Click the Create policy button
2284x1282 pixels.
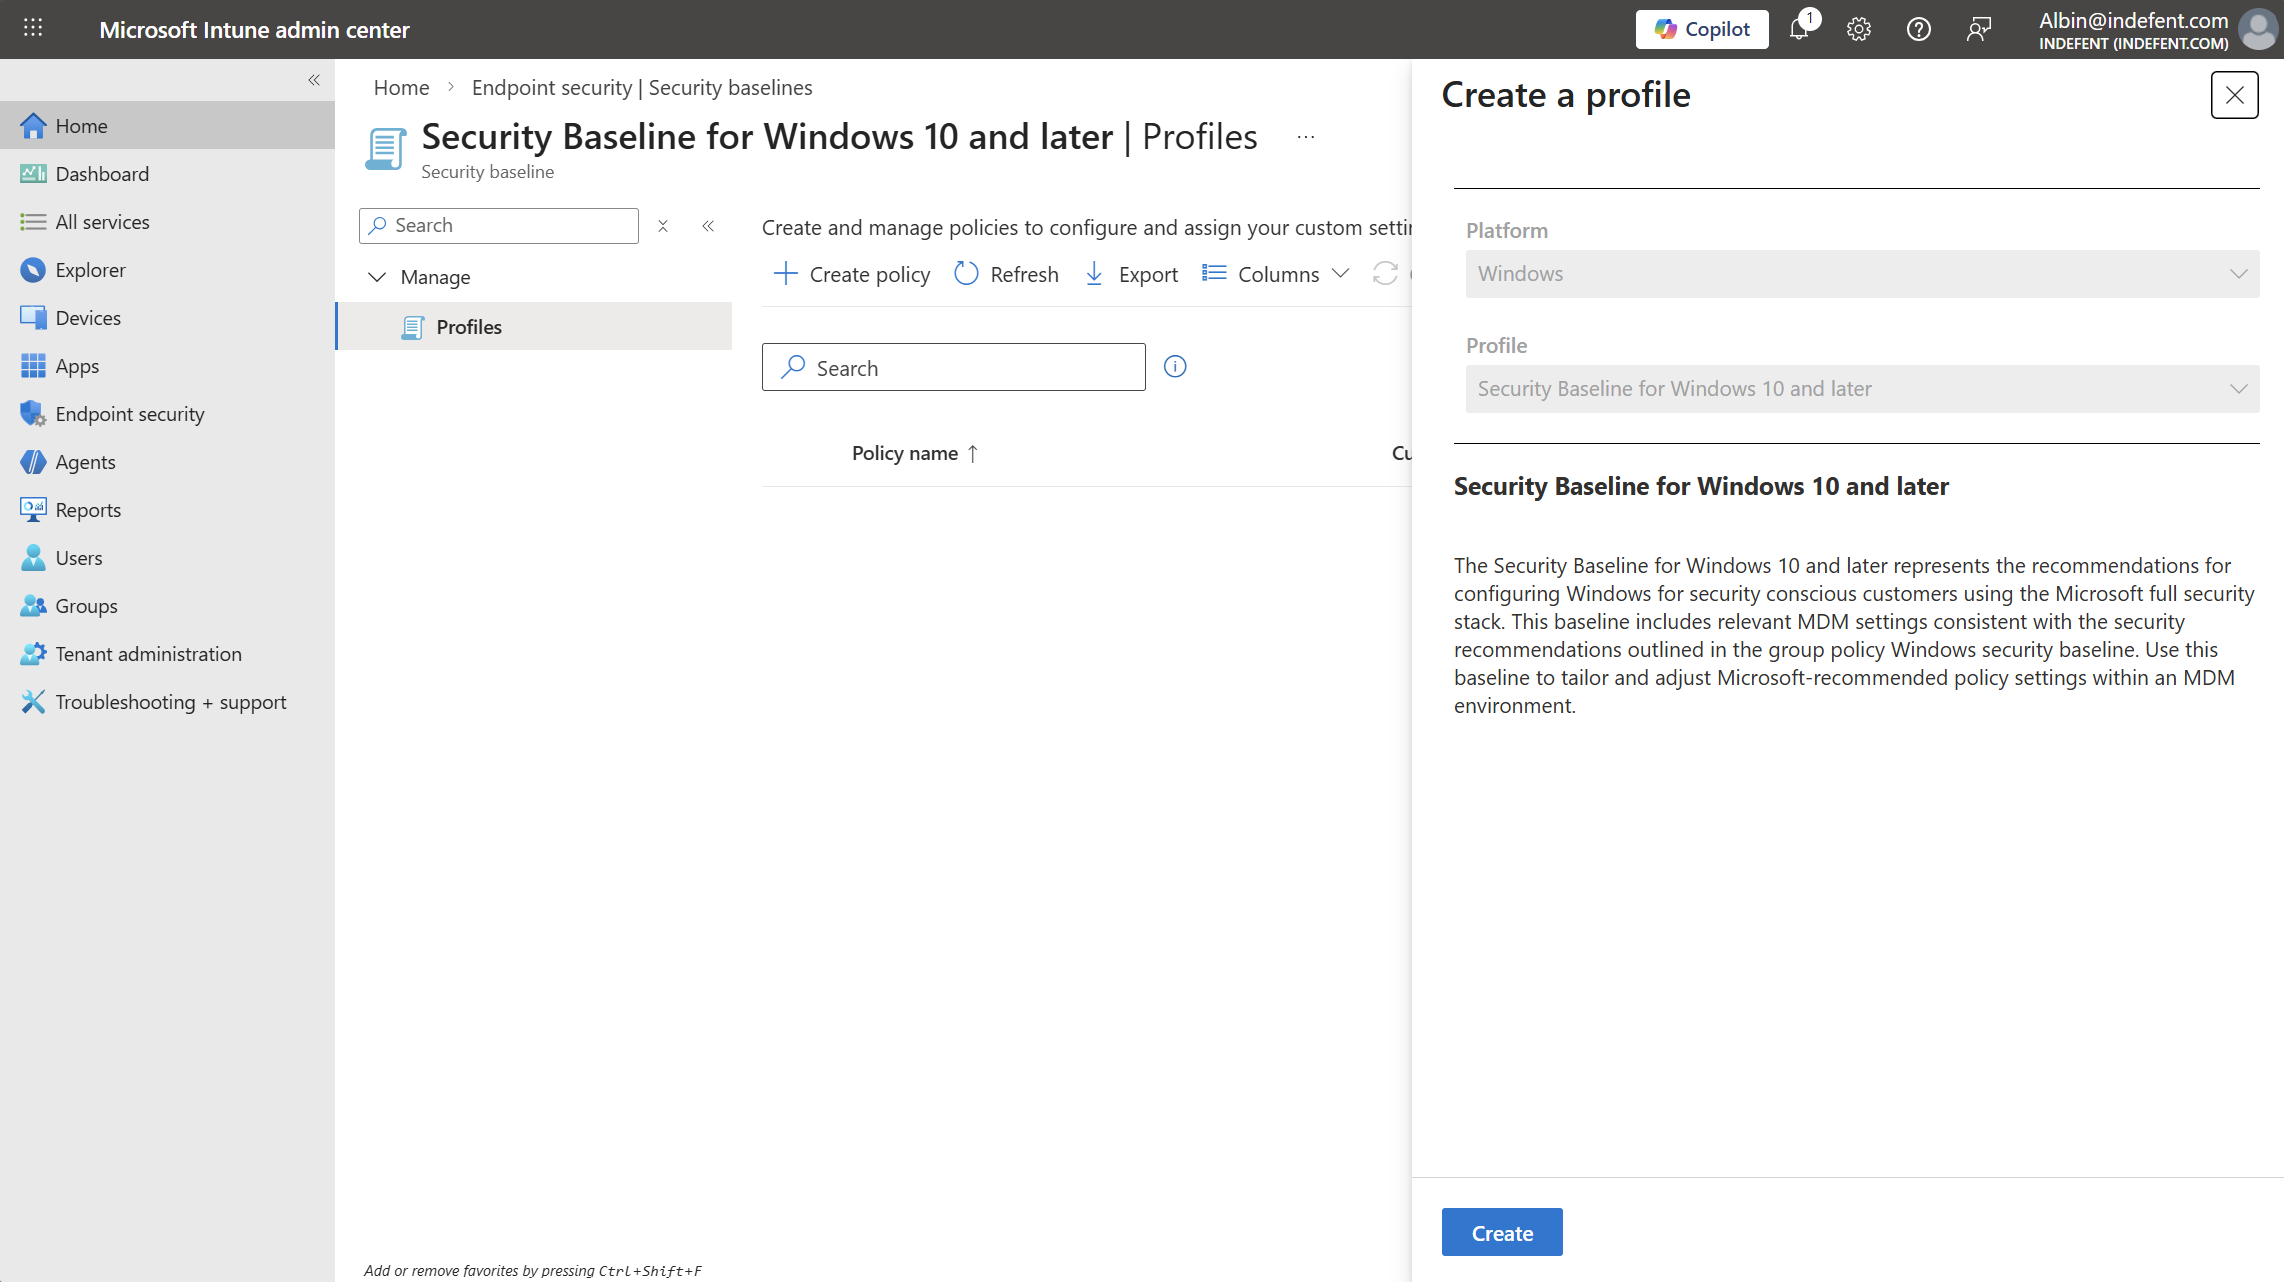852,274
